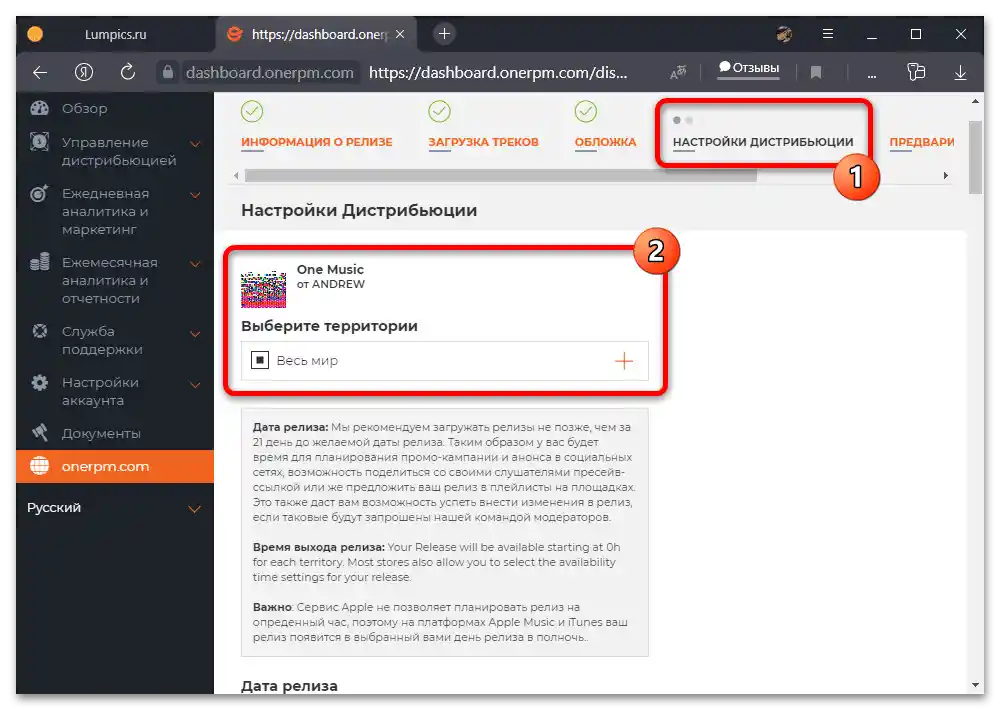Click the Ежемесячная аналитика coins icon
The image size is (1000, 710).
click(40, 262)
